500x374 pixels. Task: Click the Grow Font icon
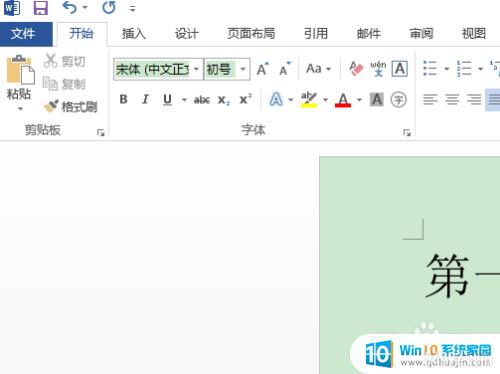tap(263, 69)
